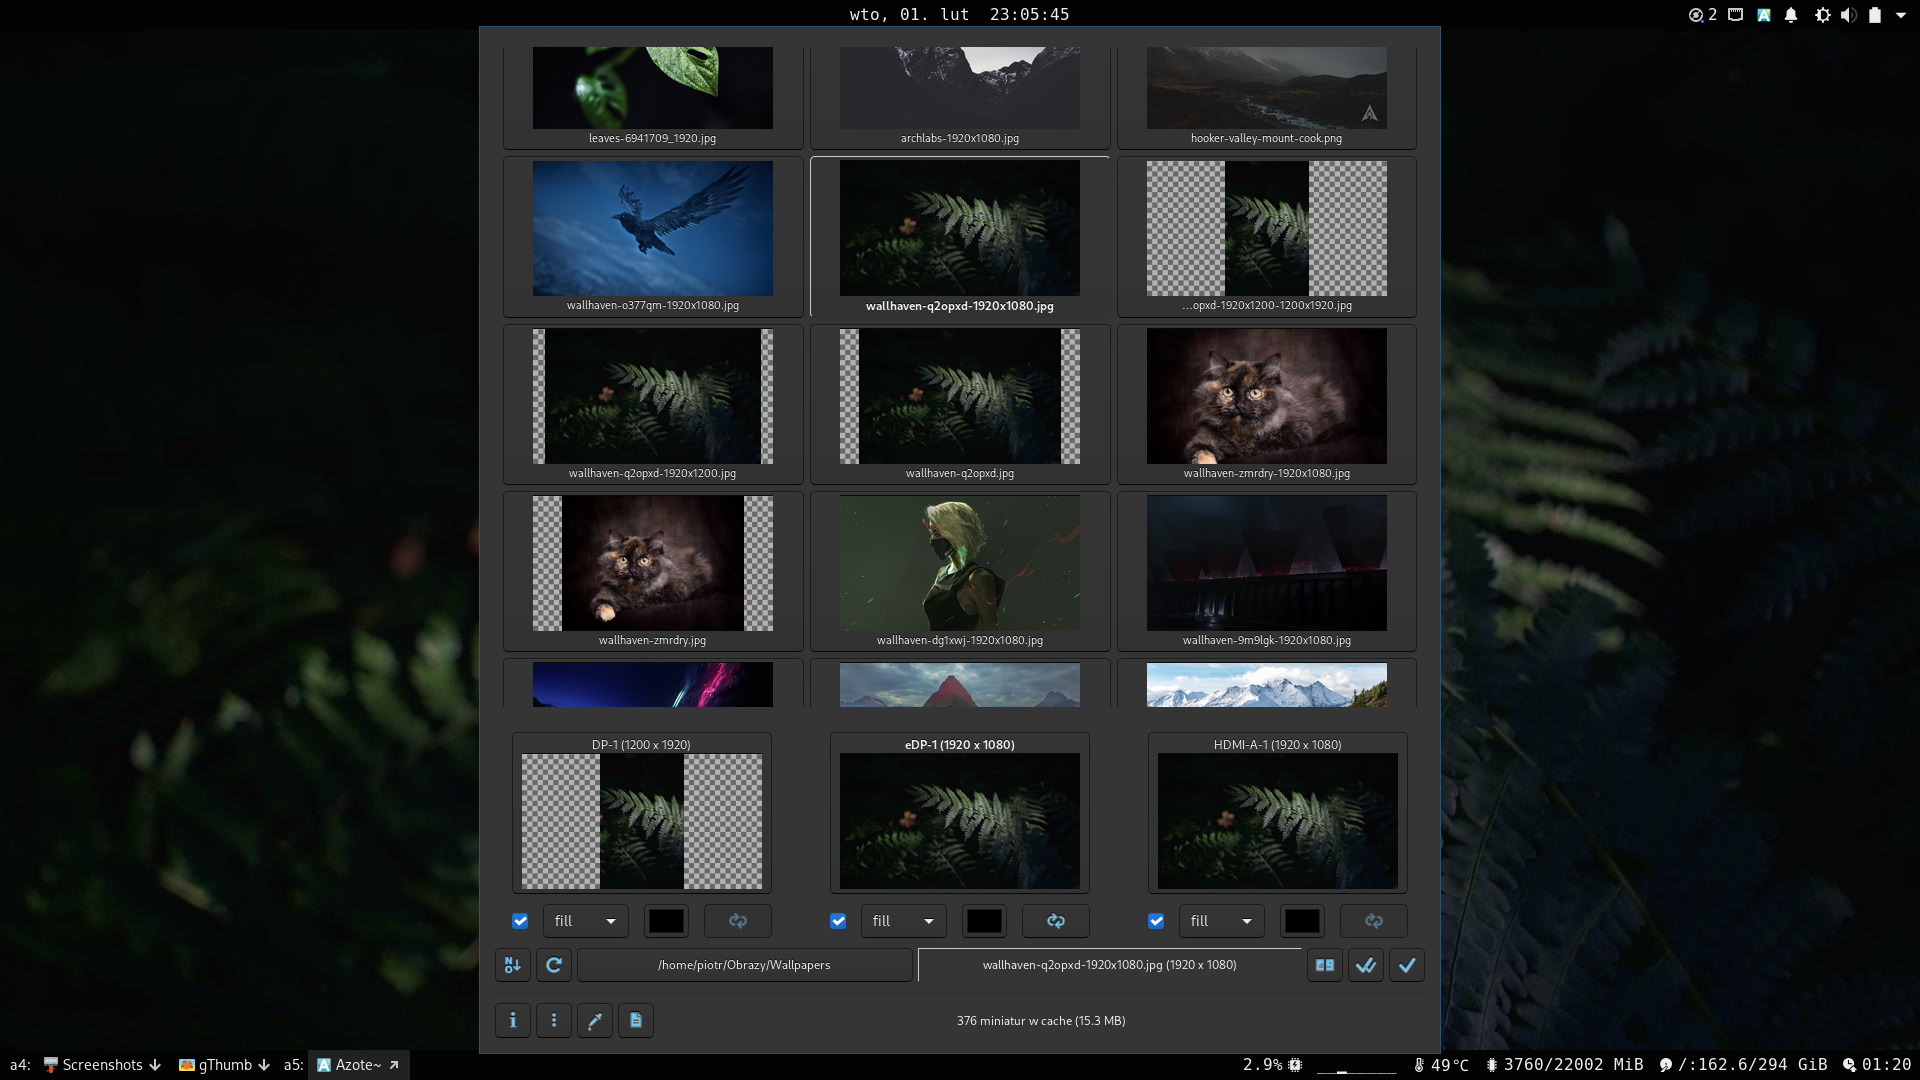Open the fill mode dropdown for DP-1
This screenshot has height=1080, width=1920.
585,921
